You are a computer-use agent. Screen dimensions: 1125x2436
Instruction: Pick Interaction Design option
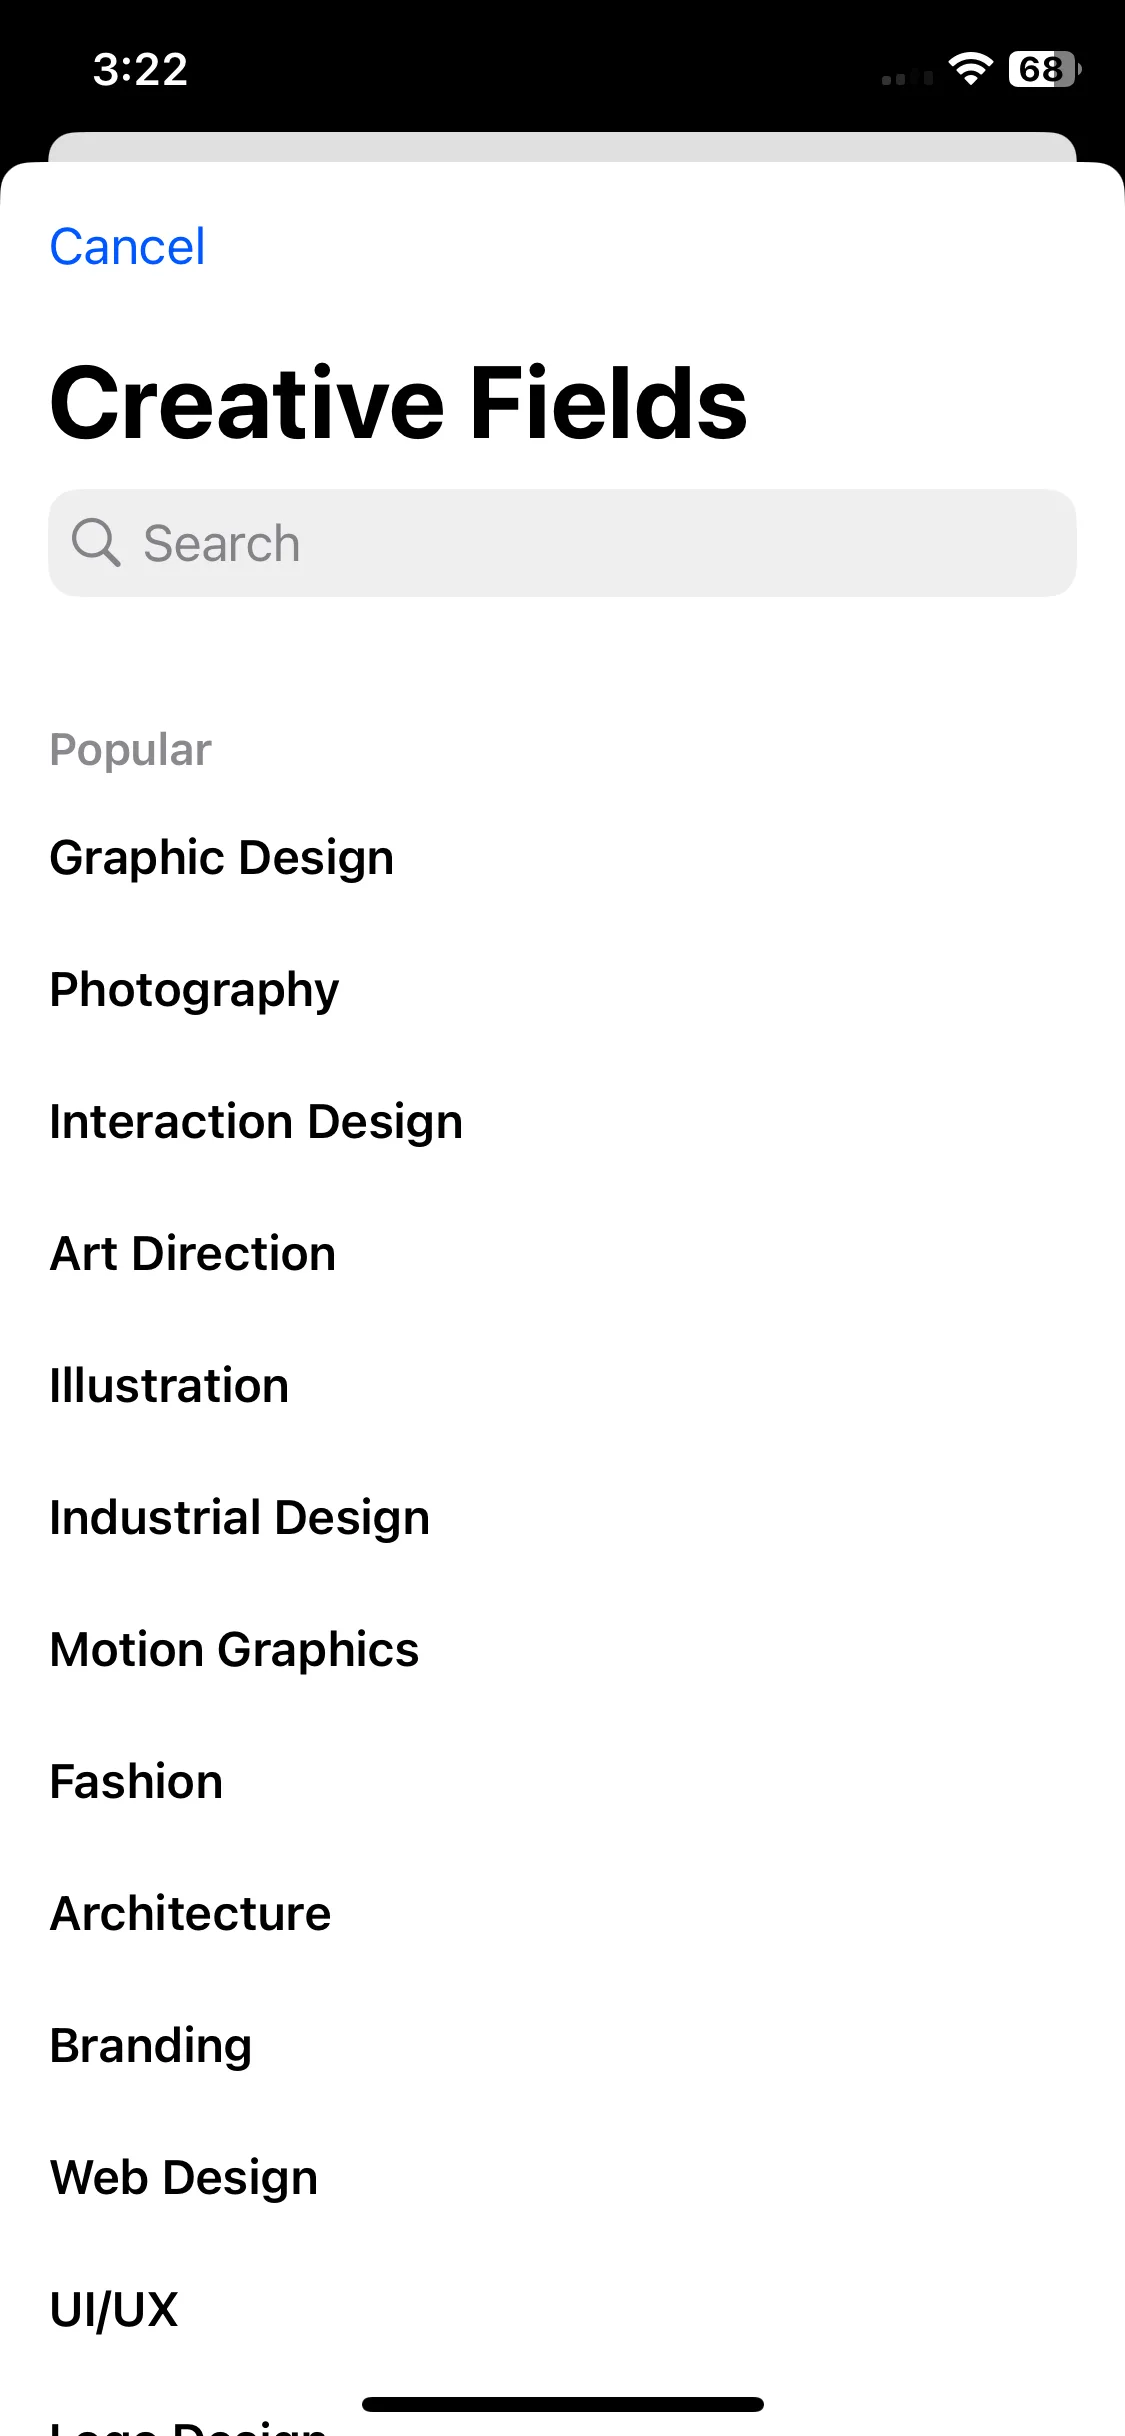(x=562, y=1122)
